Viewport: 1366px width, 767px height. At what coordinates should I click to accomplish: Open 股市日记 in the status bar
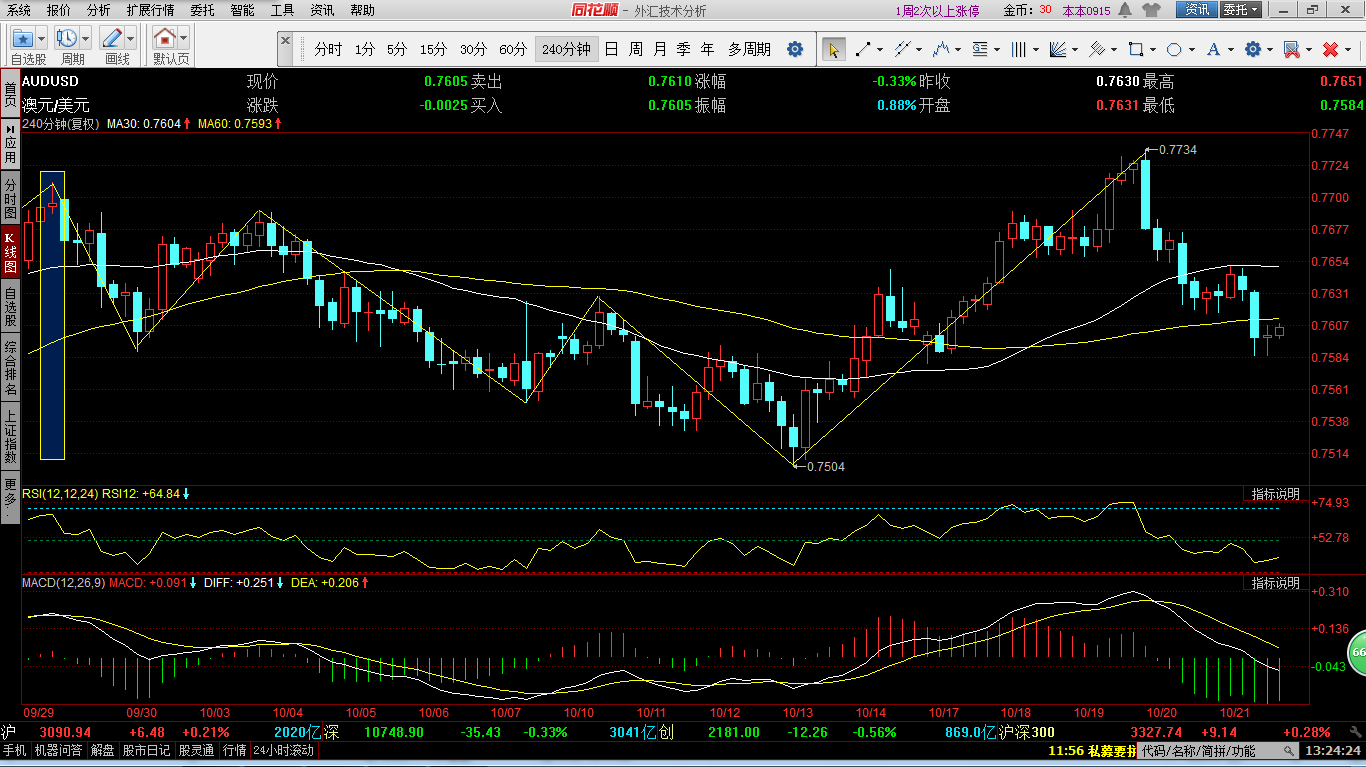[x=147, y=750]
